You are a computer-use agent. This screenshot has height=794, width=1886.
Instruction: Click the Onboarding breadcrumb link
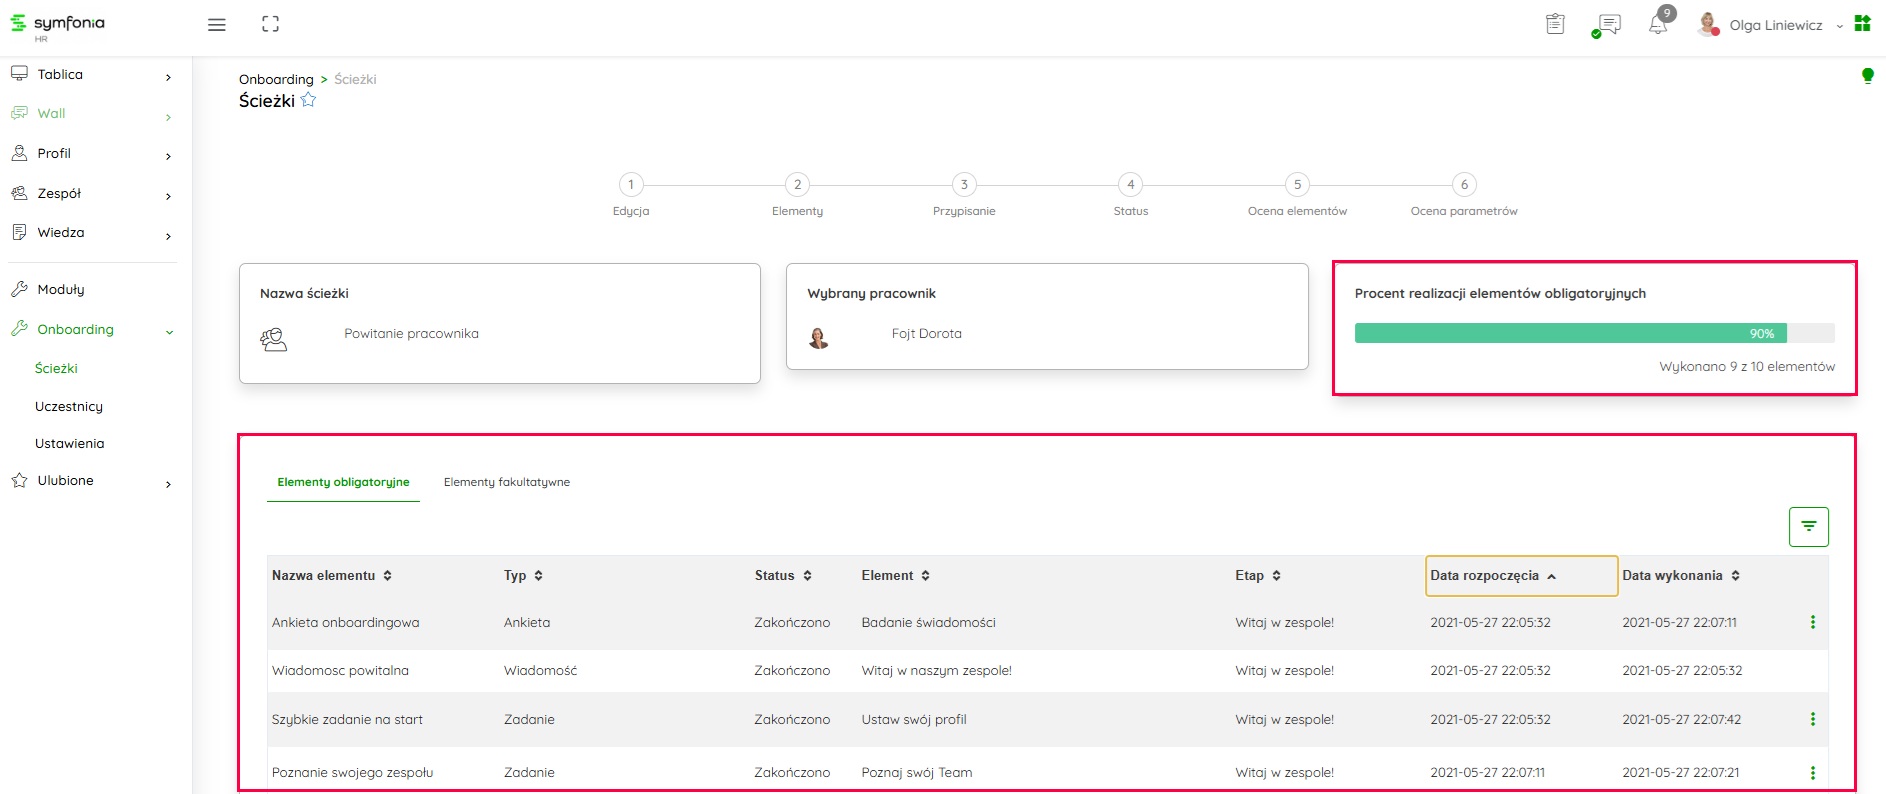coord(276,79)
